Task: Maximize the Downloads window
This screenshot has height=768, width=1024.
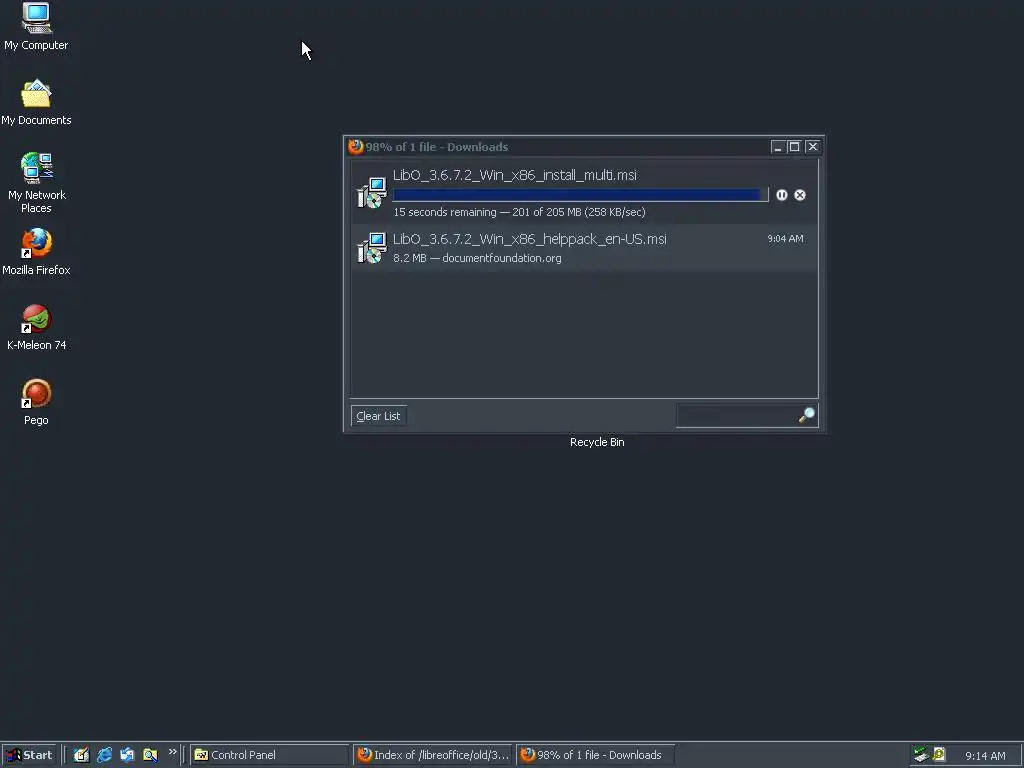Action: tap(794, 147)
